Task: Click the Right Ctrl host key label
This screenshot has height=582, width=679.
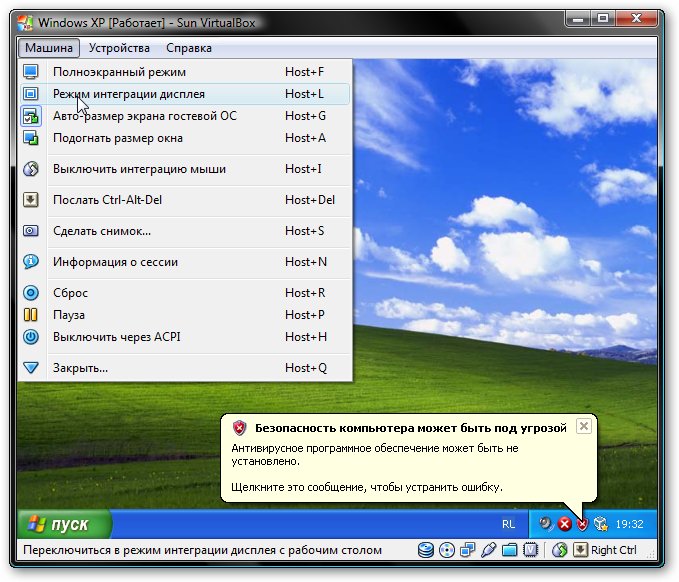Action: click(614, 550)
